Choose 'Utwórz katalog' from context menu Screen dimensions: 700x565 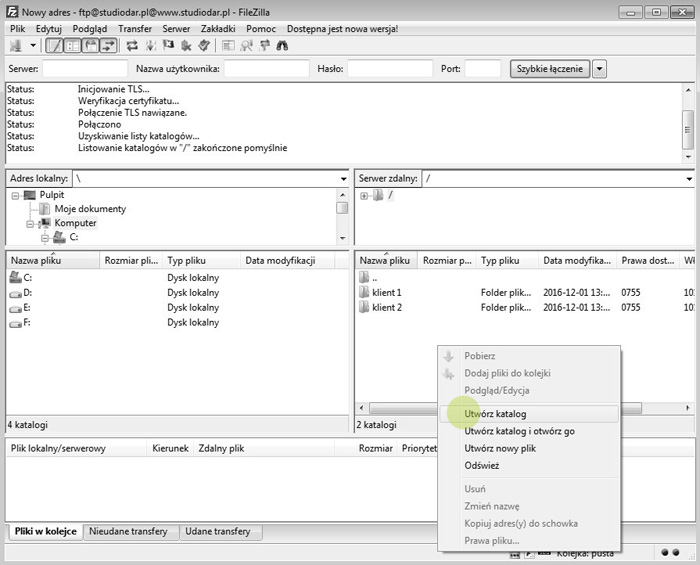[x=495, y=413]
